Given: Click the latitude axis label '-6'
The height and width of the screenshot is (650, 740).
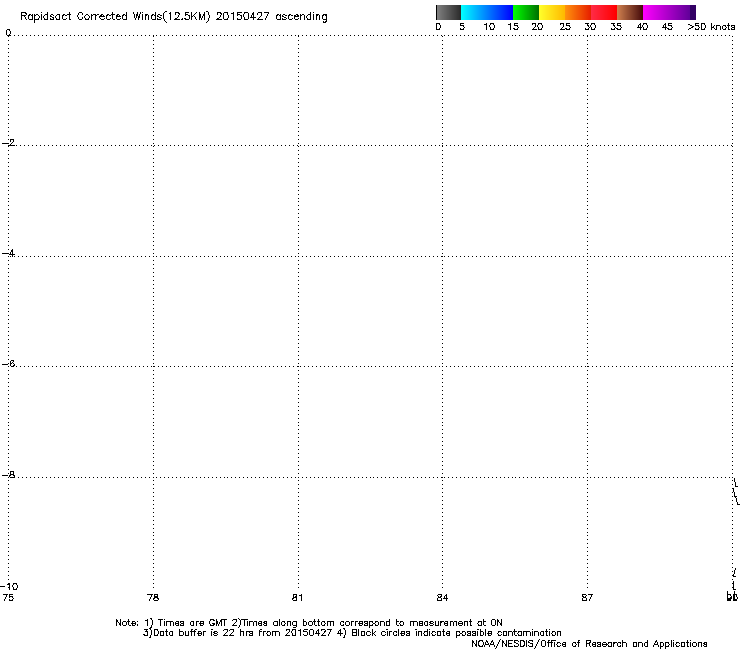Looking at the screenshot, I should pos(8,363).
